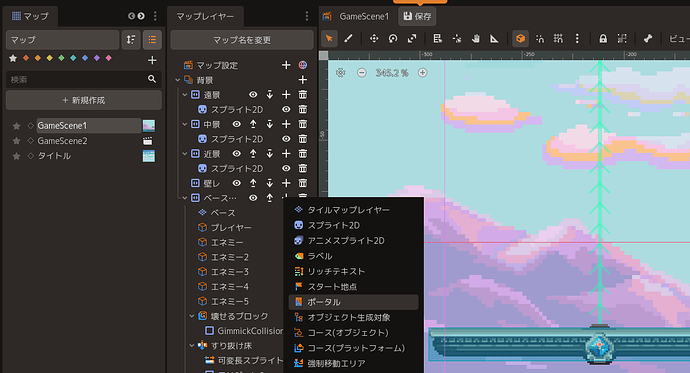This screenshot has width=690, height=373.
Task: Select the ruler measure tool
Action: (x=495, y=39)
